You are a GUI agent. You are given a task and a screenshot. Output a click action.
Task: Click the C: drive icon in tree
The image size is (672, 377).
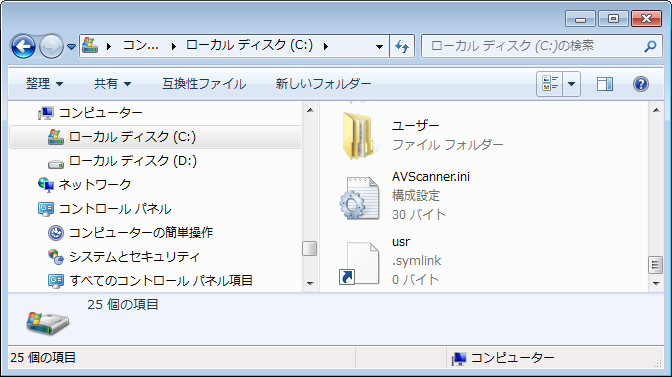[55, 137]
